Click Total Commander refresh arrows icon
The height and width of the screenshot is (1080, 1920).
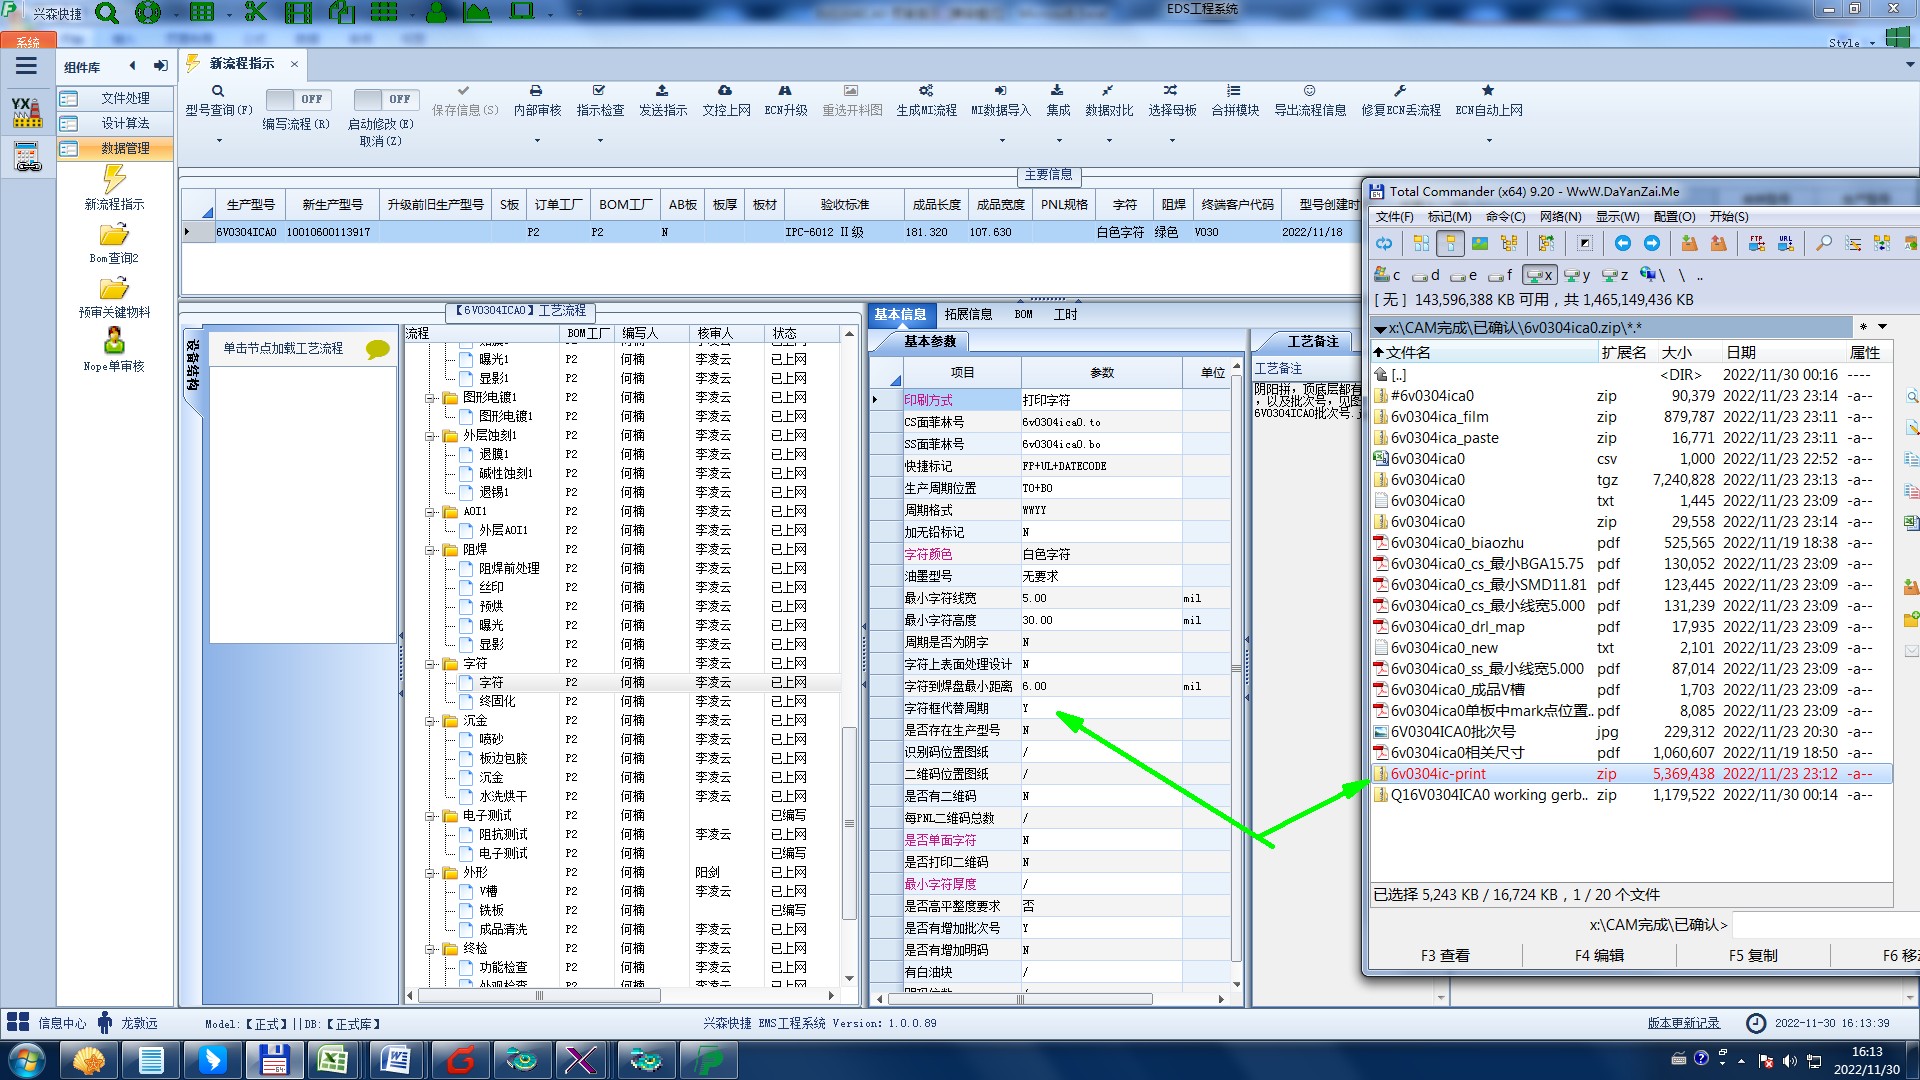click(x=1384, y=243)
